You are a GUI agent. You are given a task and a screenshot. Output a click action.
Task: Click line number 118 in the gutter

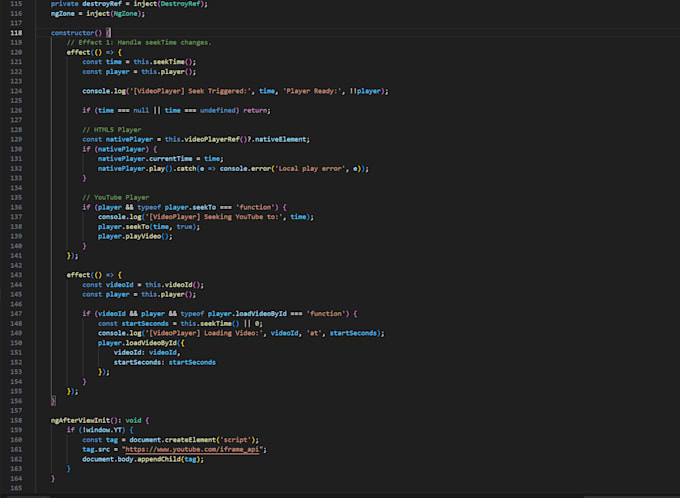[x=16, y=33]
